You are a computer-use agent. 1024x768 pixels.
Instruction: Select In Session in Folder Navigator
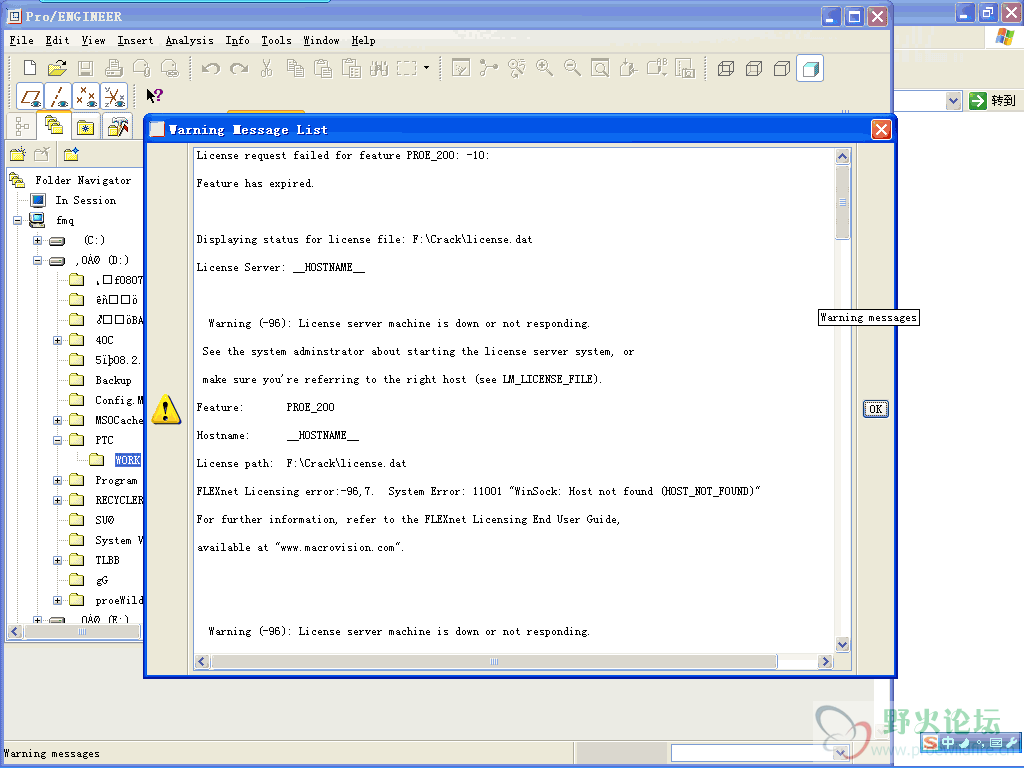click(86, 200)
